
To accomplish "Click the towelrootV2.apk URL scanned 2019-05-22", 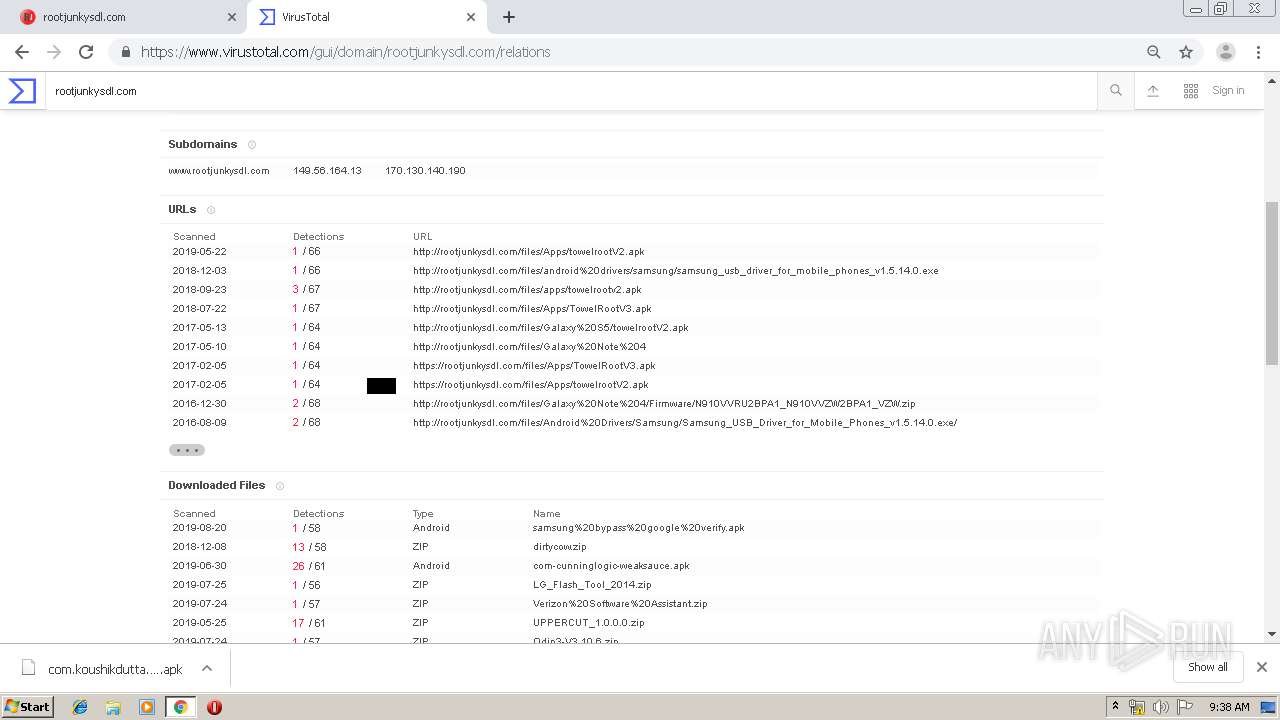I will [529, 252].
